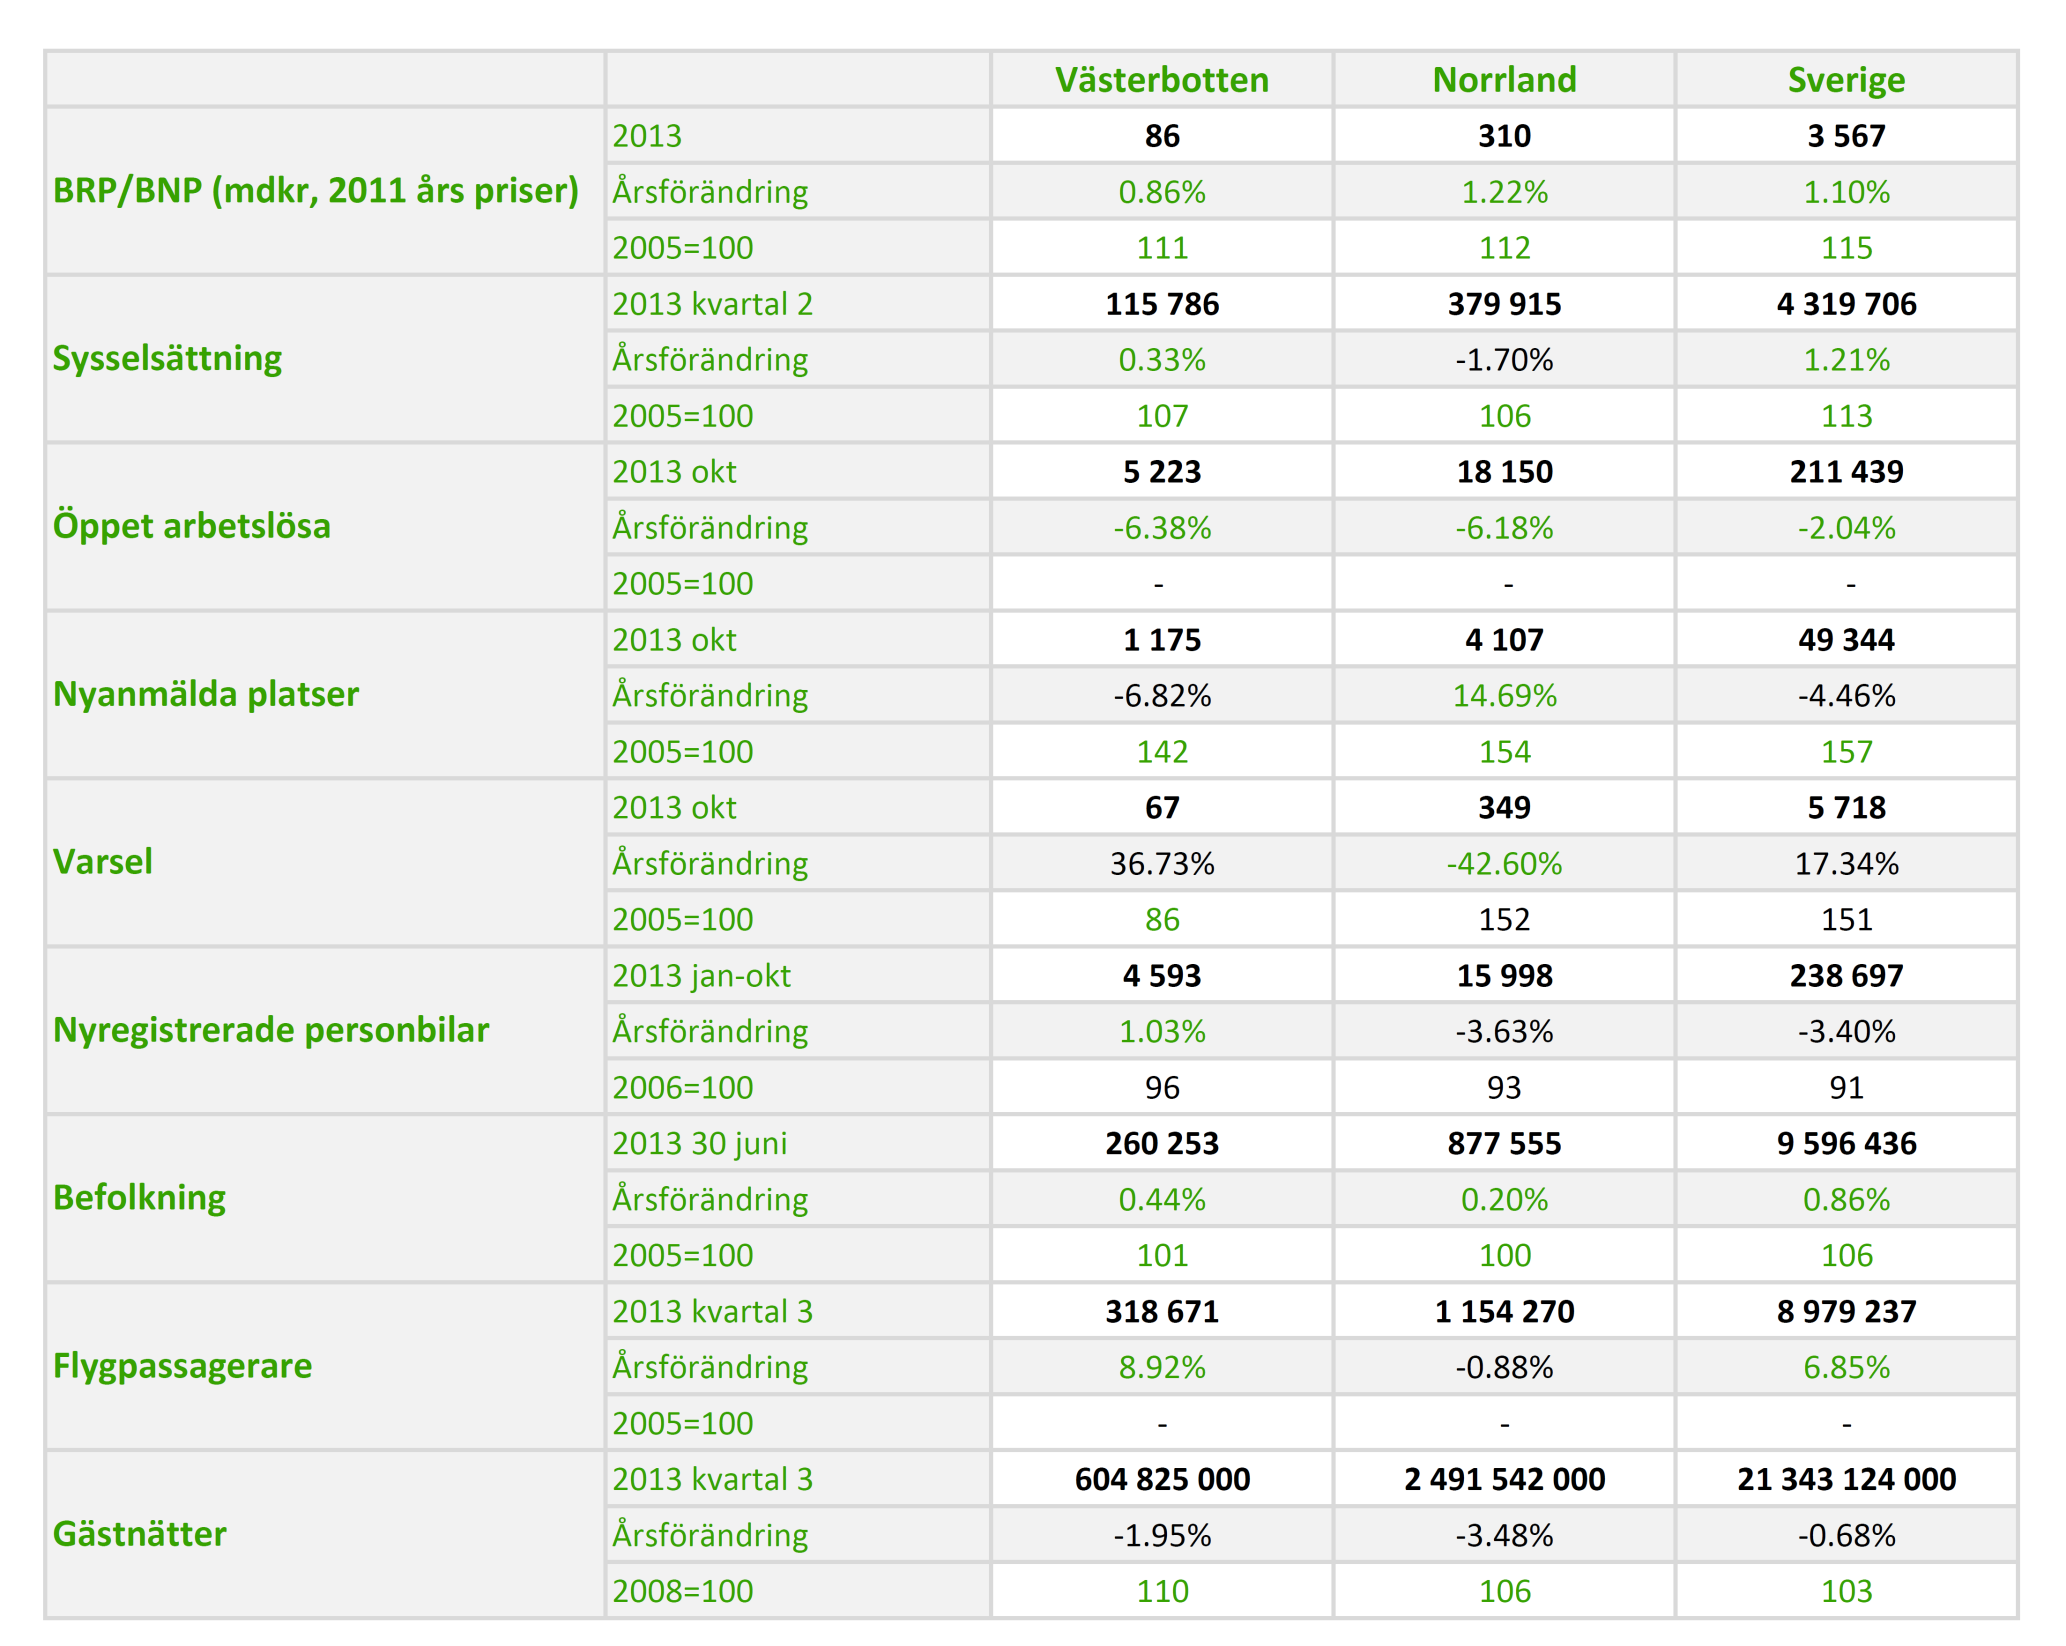Select the Varsel row label
2066x1646 pixels.
click(x=102, y=862)
